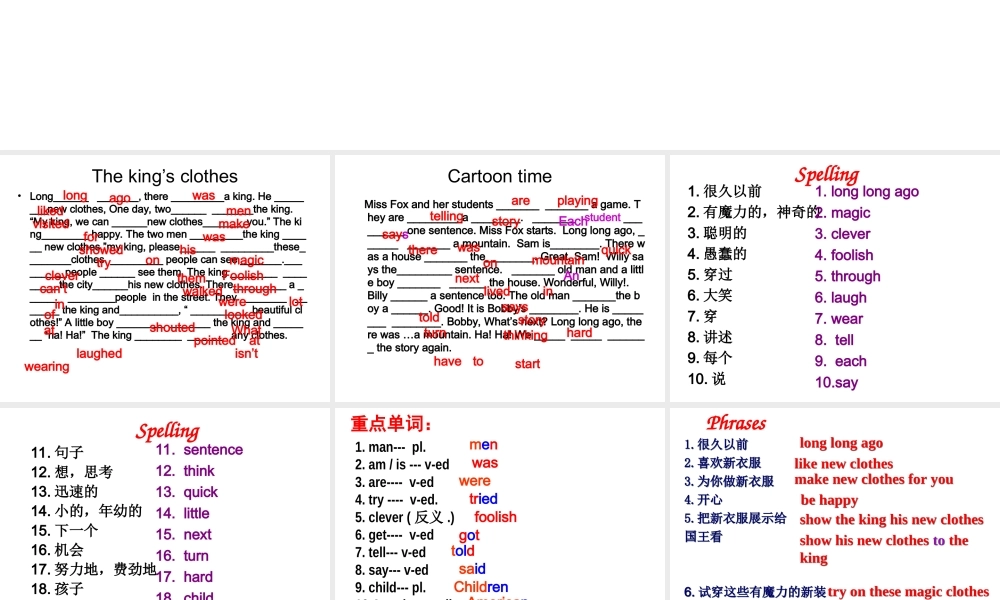Image resolution: width=1000 pixels, height=600 pixels.
Task: Click the red phrase 'like new clothes'
Action: point(844,464)
